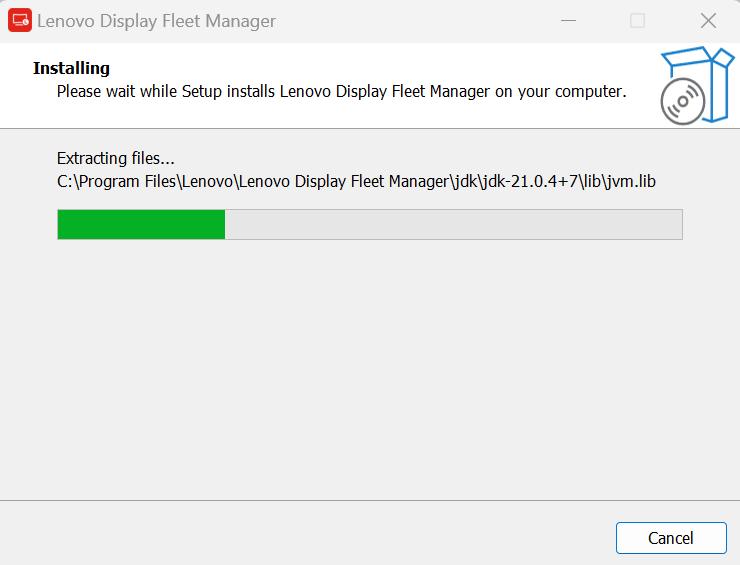Click the 'Extracting files...' status text
Viewport: 740px width, 565px height.
(x=116, y=158)
